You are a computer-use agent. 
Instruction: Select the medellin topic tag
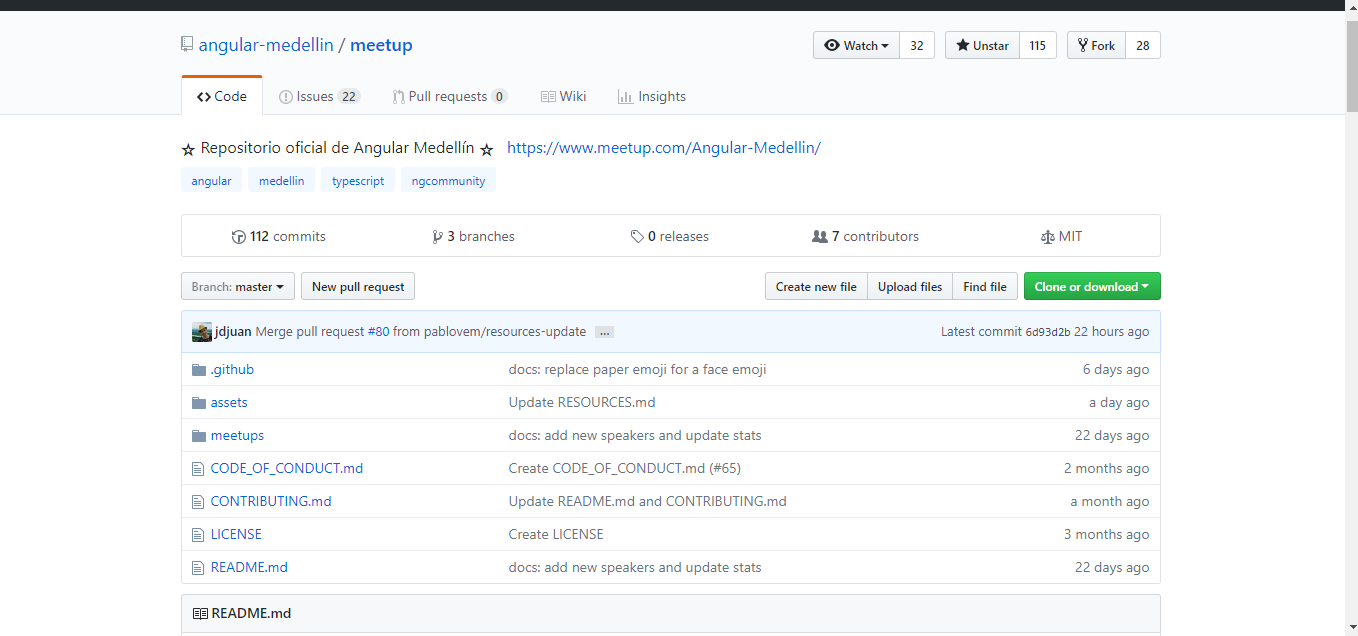coord(282,181)
